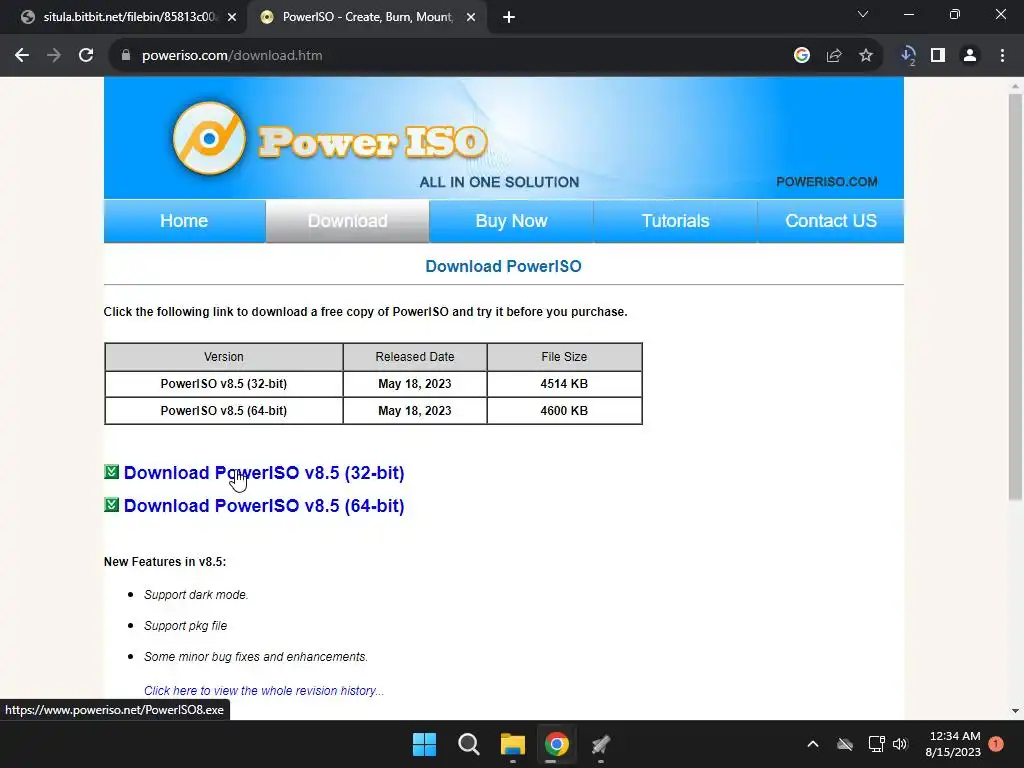Viewport: 1024px width, 768px height.
Task: Open the Buy Now navigation tab
Action: click(511, 221)
